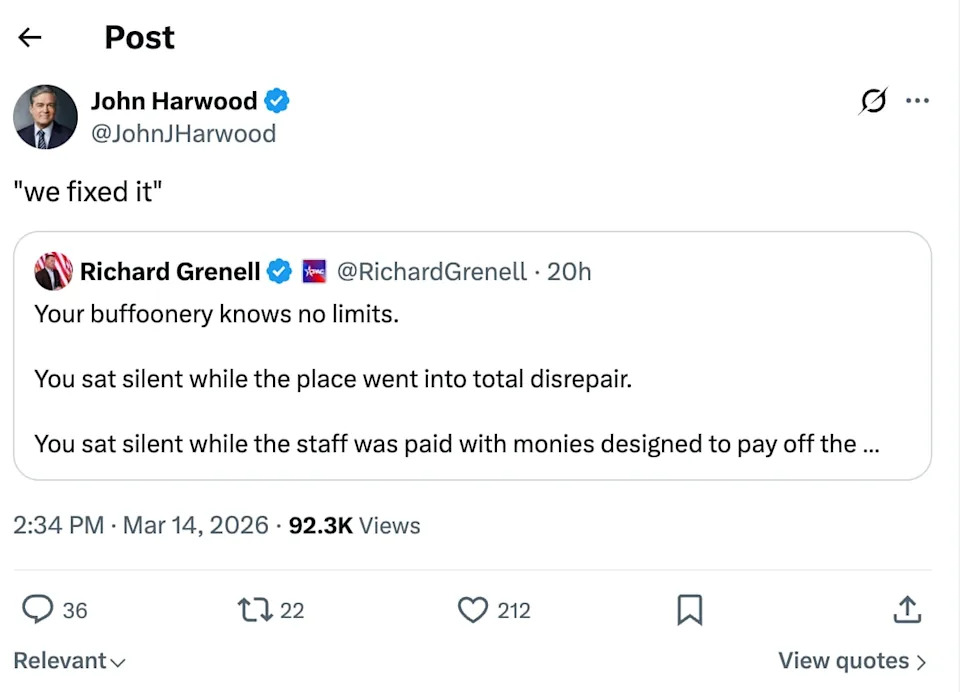This screenshot has height=692, width=960.
Task: Open the 92.3K Views link
Action: click(x=350, y=525)
